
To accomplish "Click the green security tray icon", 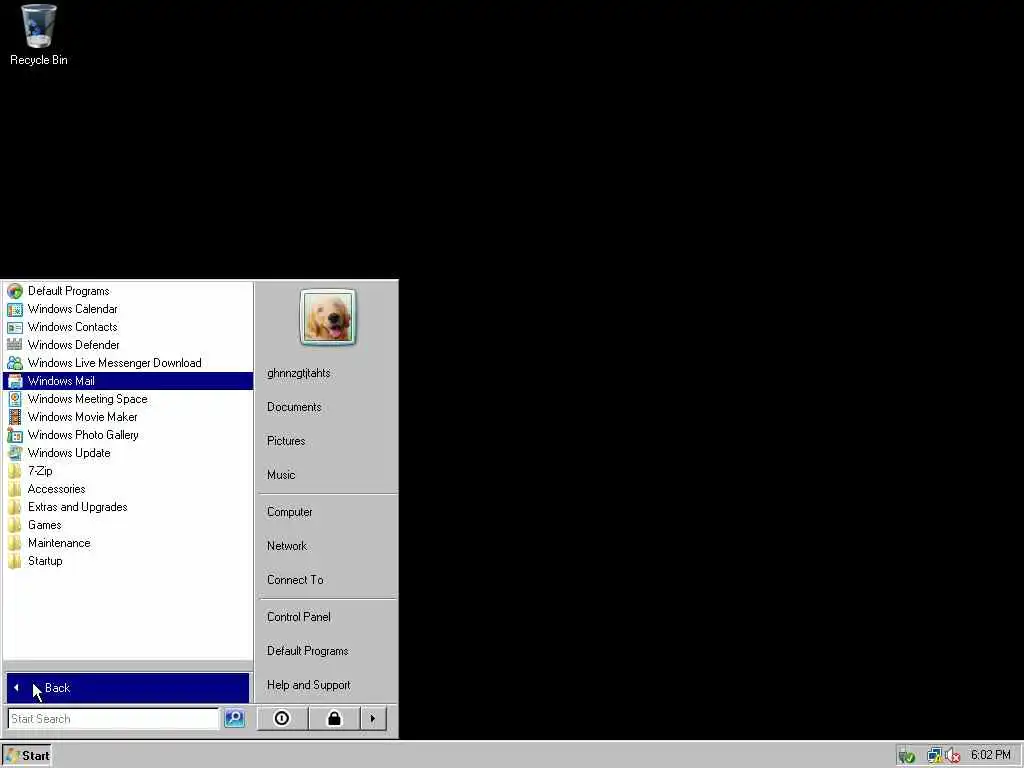I will point(906,756).
